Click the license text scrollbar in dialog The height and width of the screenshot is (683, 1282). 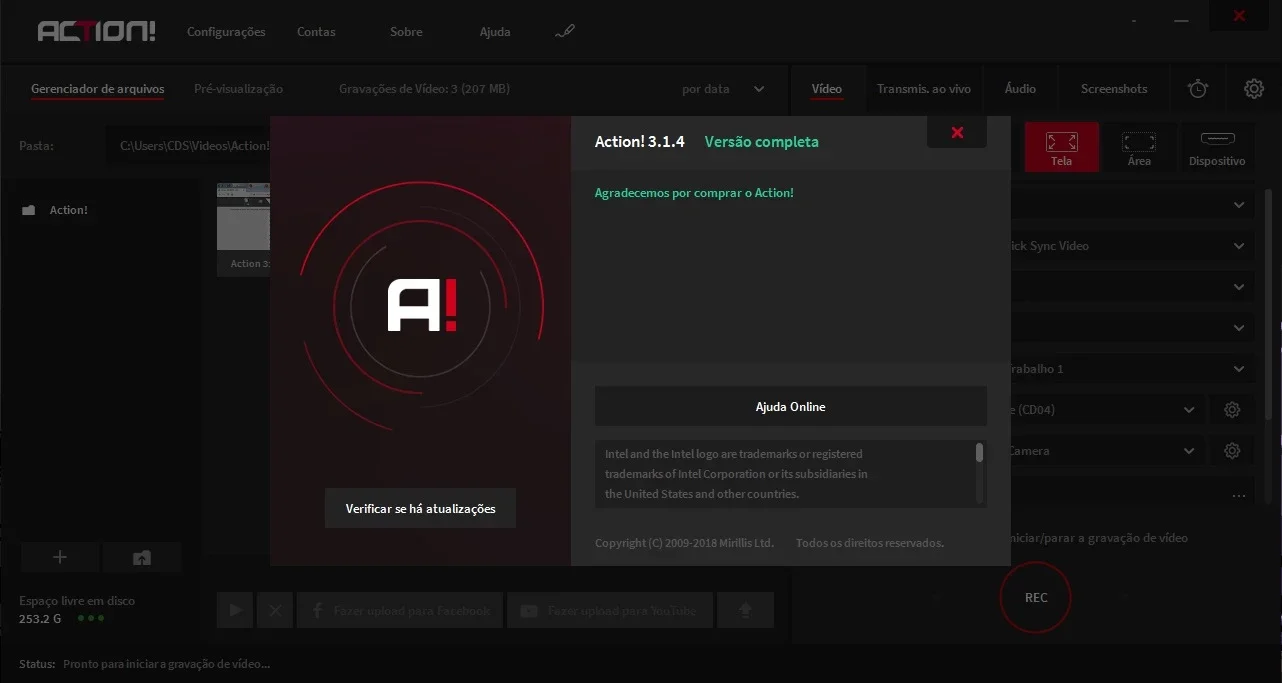coord(979,453)
